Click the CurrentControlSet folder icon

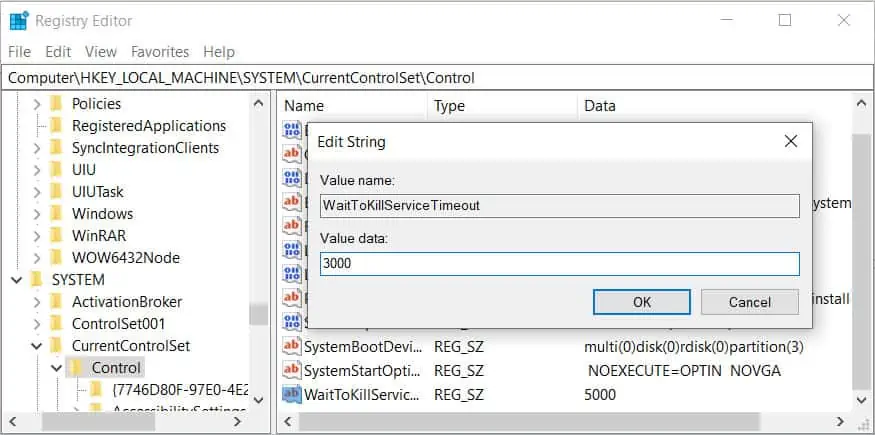pyautogui.click(x=56, y=346)
